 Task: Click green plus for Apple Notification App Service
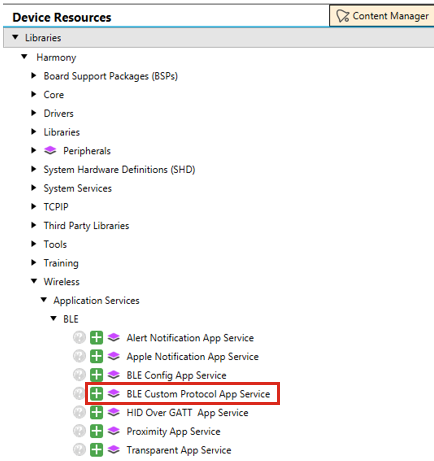[96, 356]
